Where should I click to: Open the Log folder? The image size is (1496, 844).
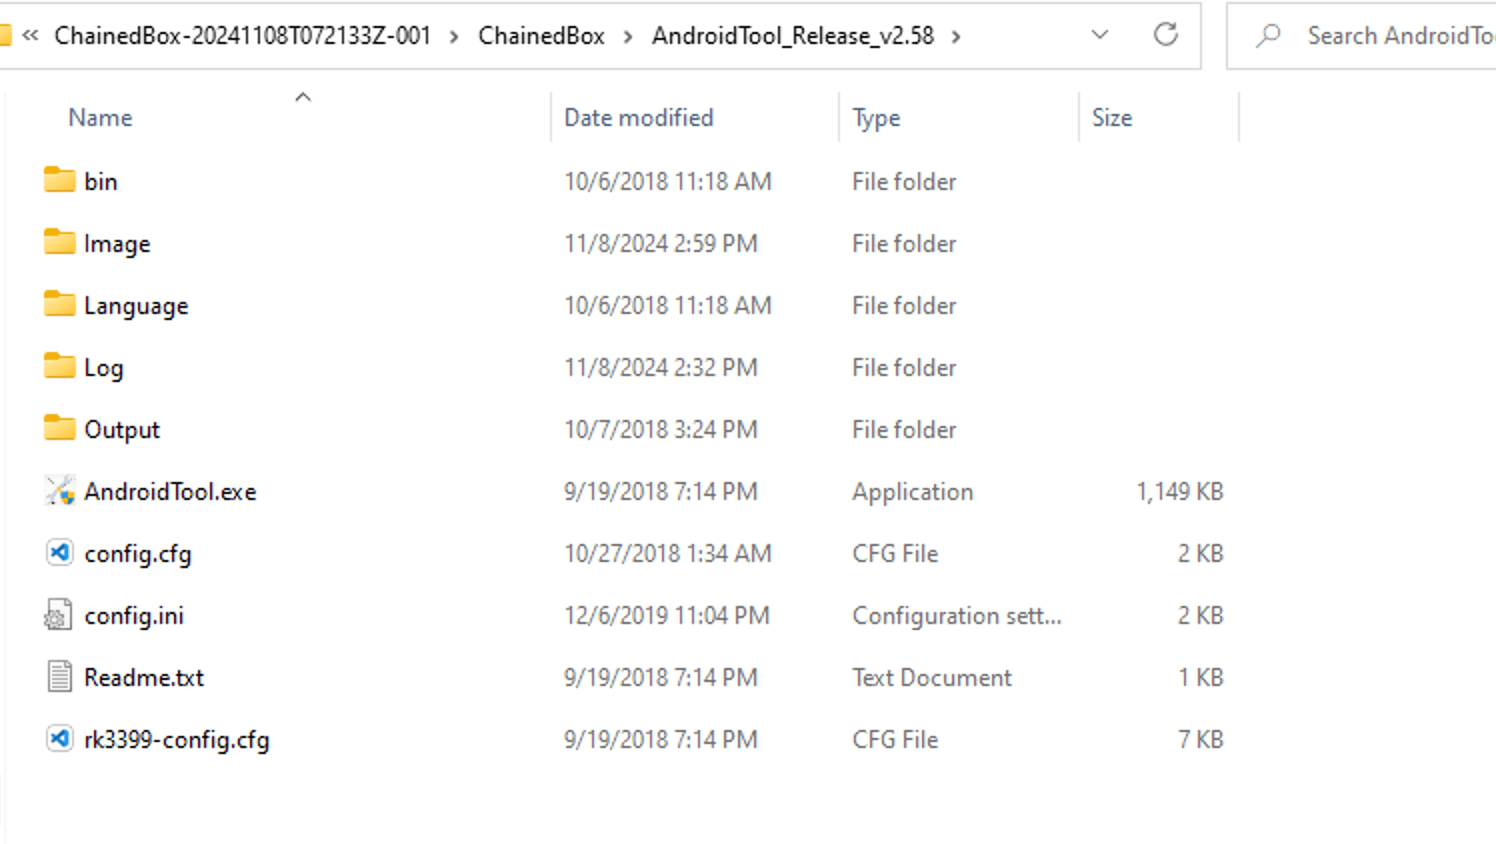[104, 367]
